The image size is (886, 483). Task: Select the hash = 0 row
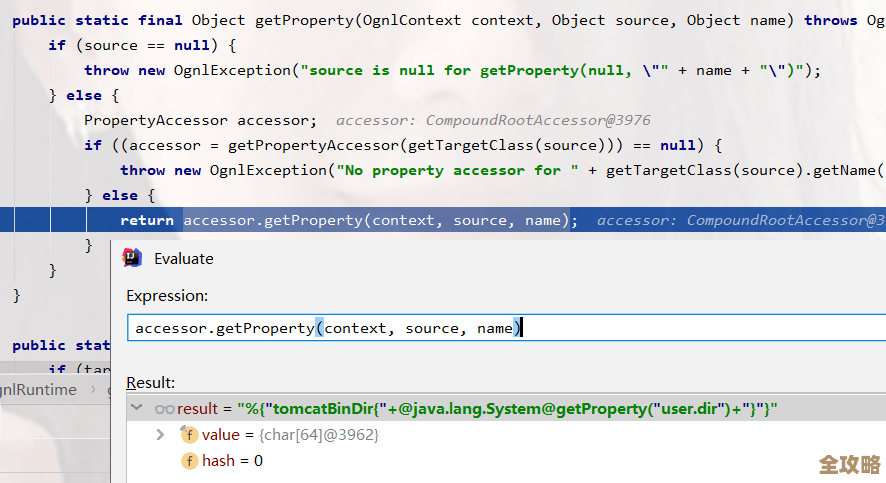tap(232, 461)
